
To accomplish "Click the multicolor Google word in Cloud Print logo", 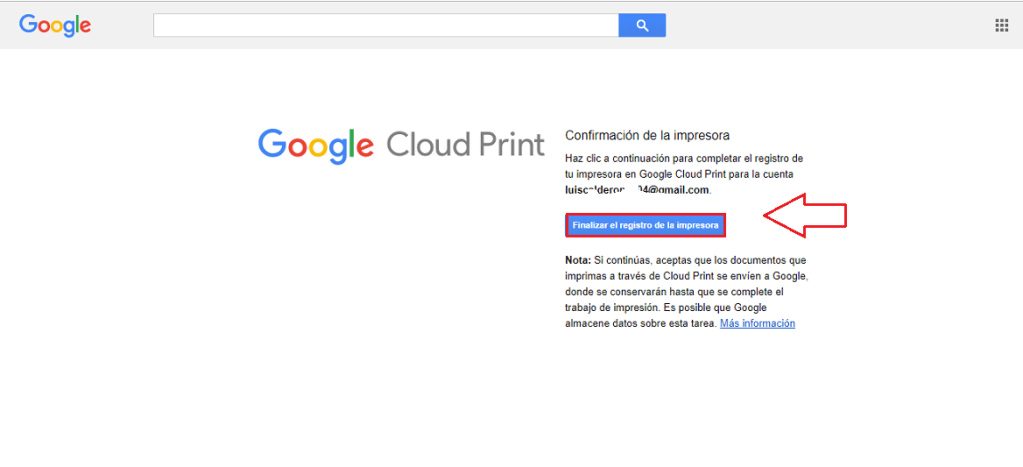I will click(315, 144).
